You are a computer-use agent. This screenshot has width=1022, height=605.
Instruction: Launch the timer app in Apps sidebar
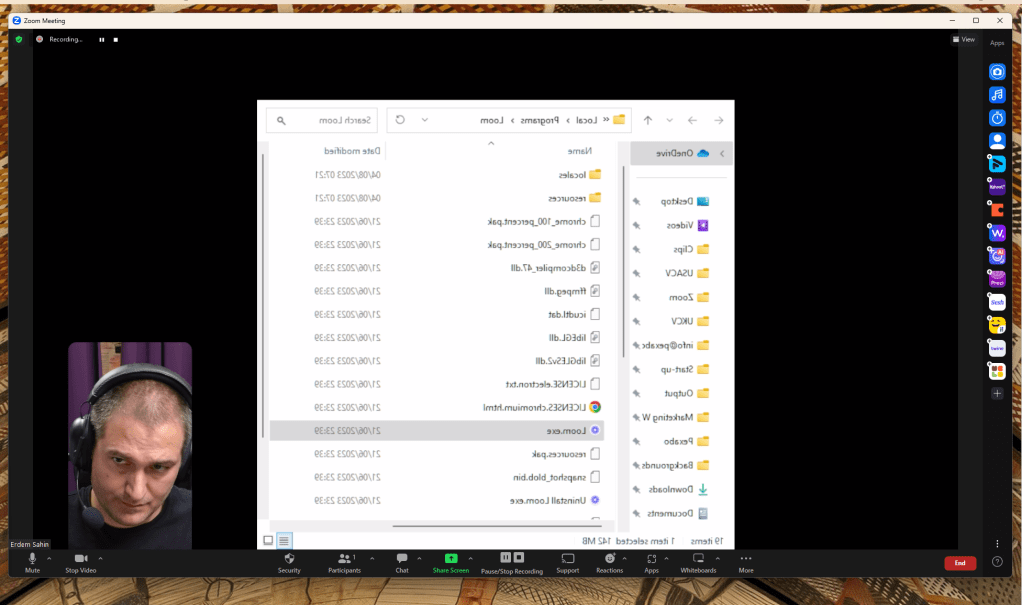(x=997, y=118)
